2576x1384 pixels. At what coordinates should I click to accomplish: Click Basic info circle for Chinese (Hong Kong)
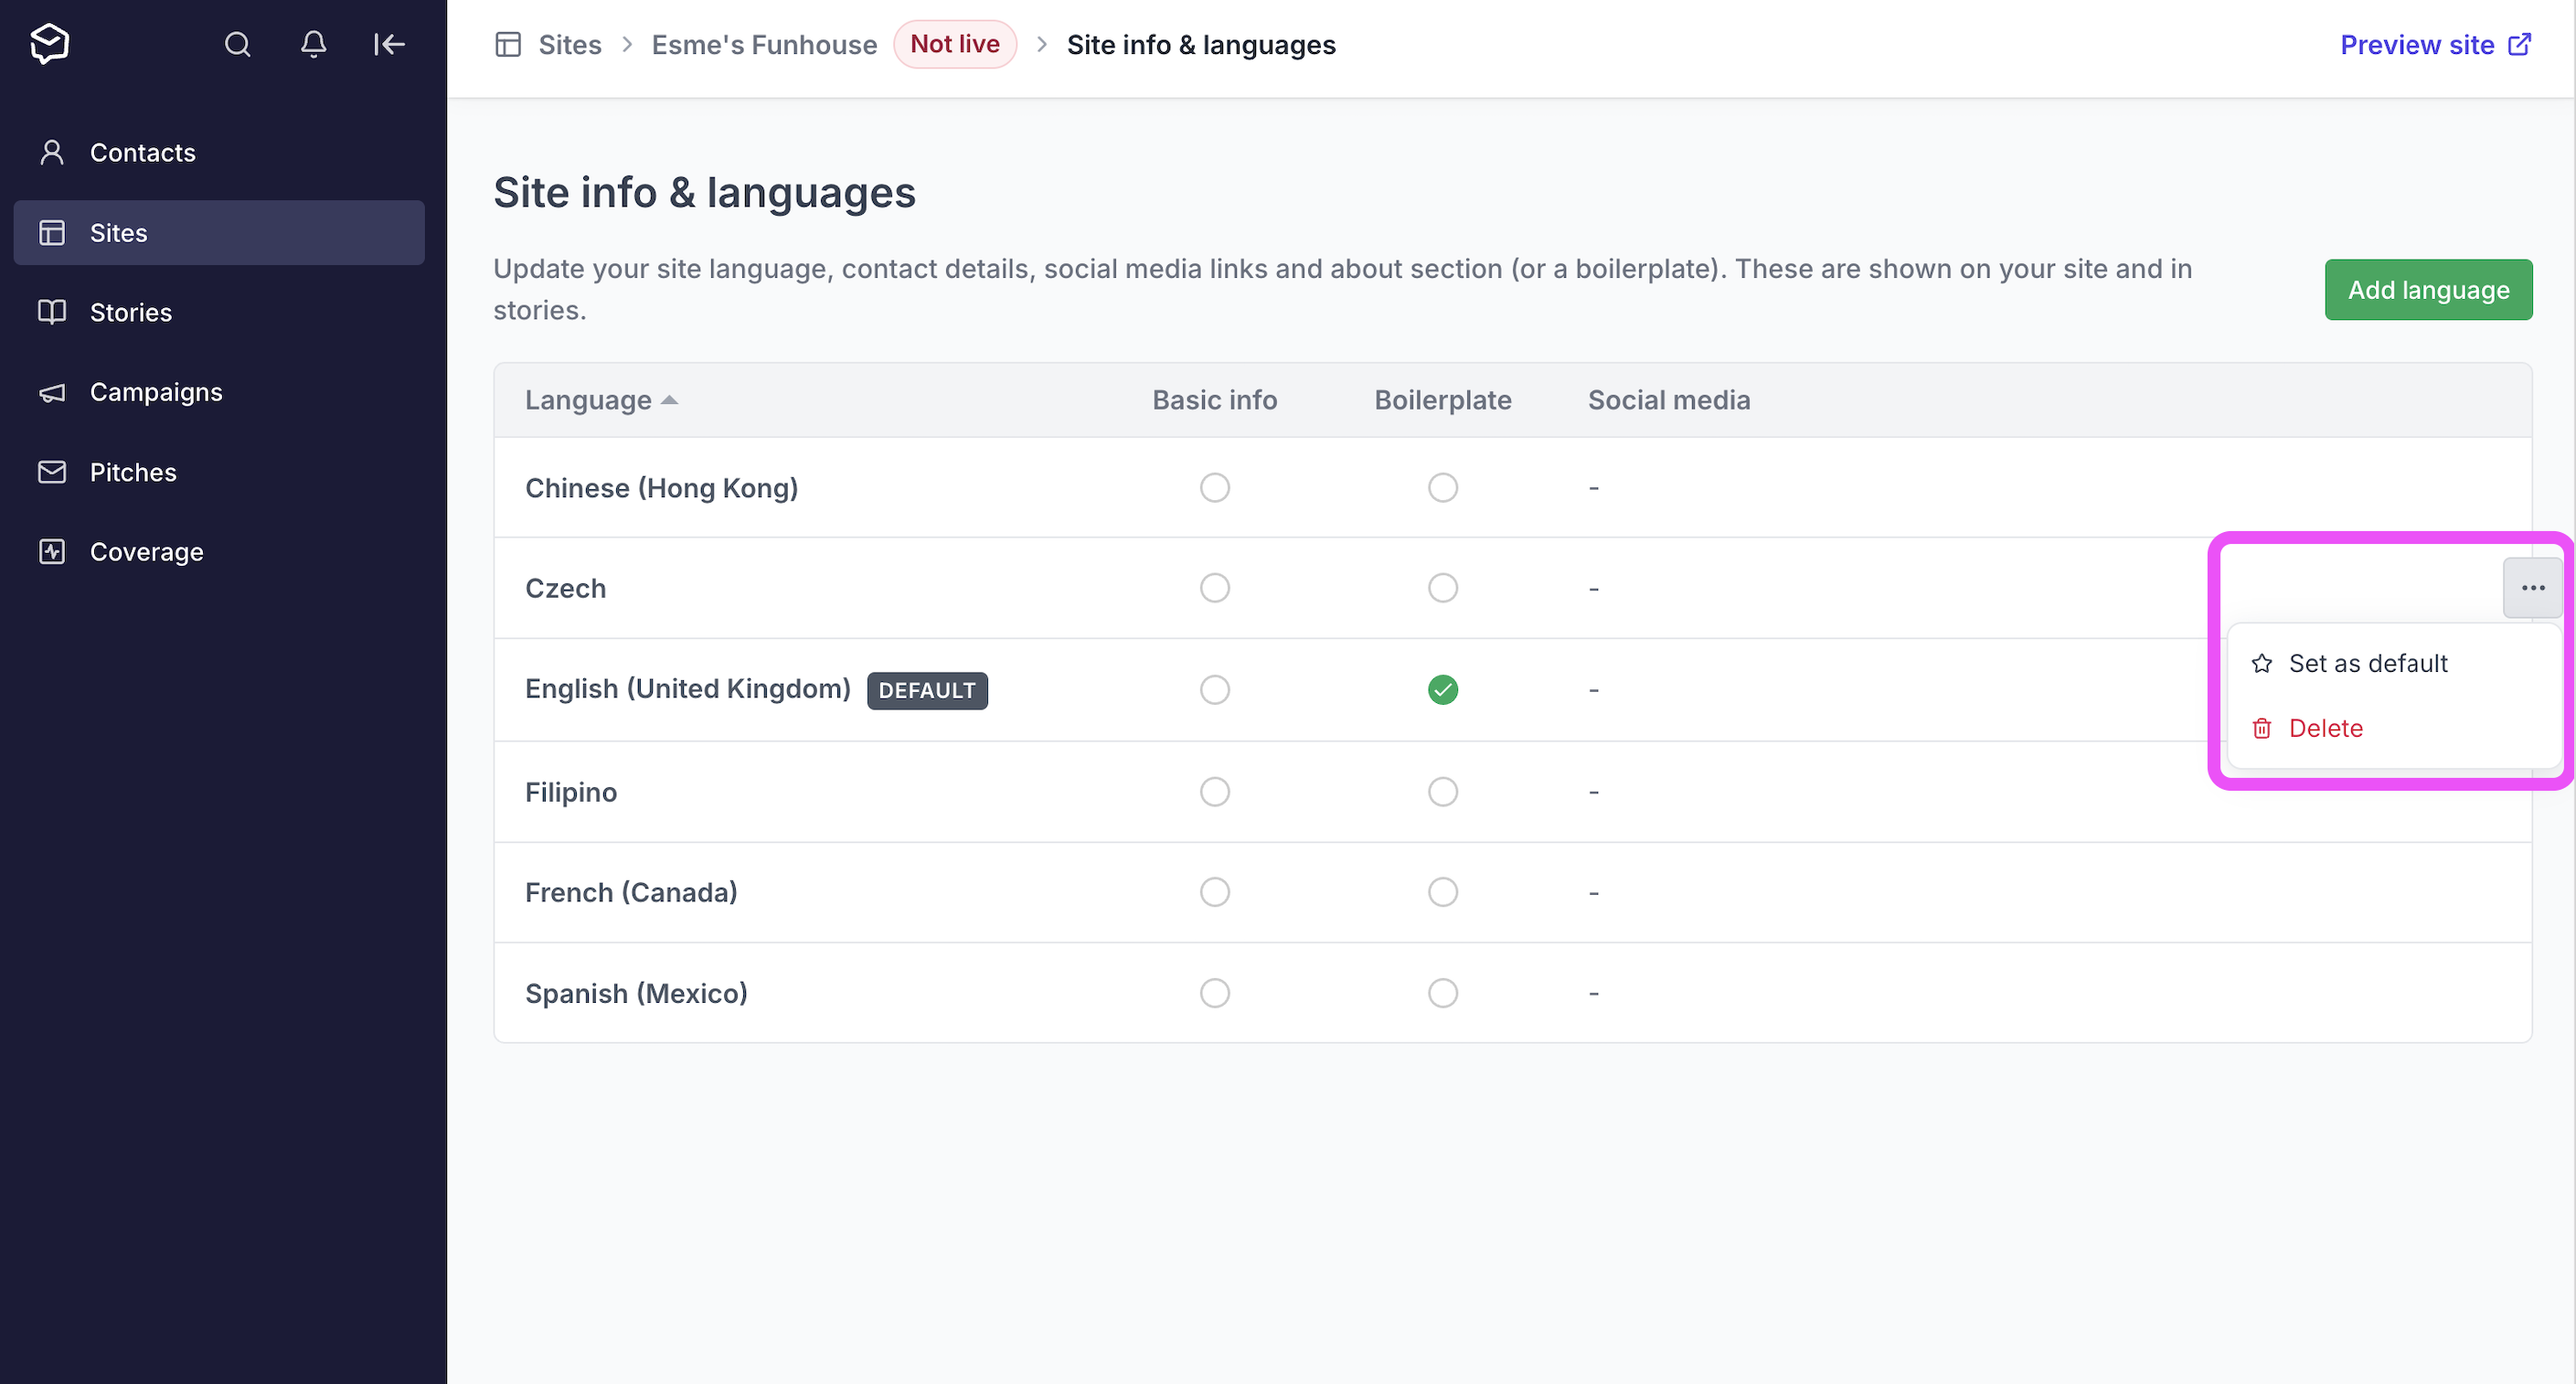[x=1215, y=488]
